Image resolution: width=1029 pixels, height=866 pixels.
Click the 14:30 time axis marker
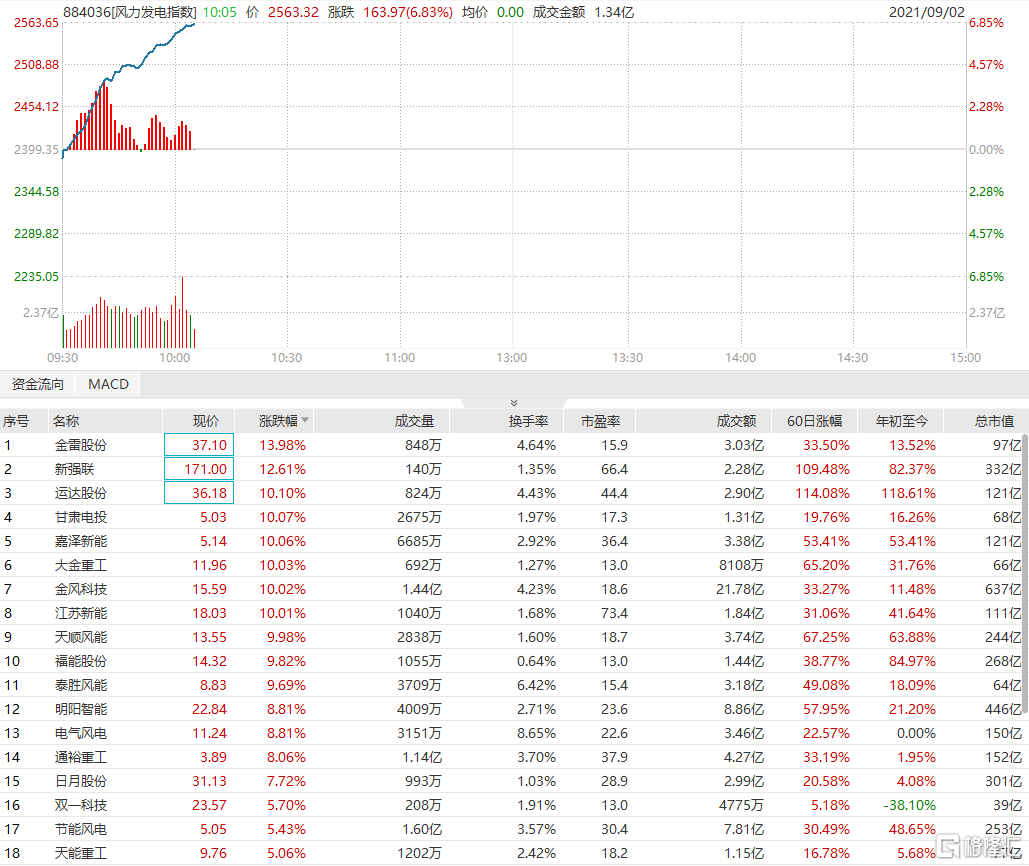pos(852,358)
